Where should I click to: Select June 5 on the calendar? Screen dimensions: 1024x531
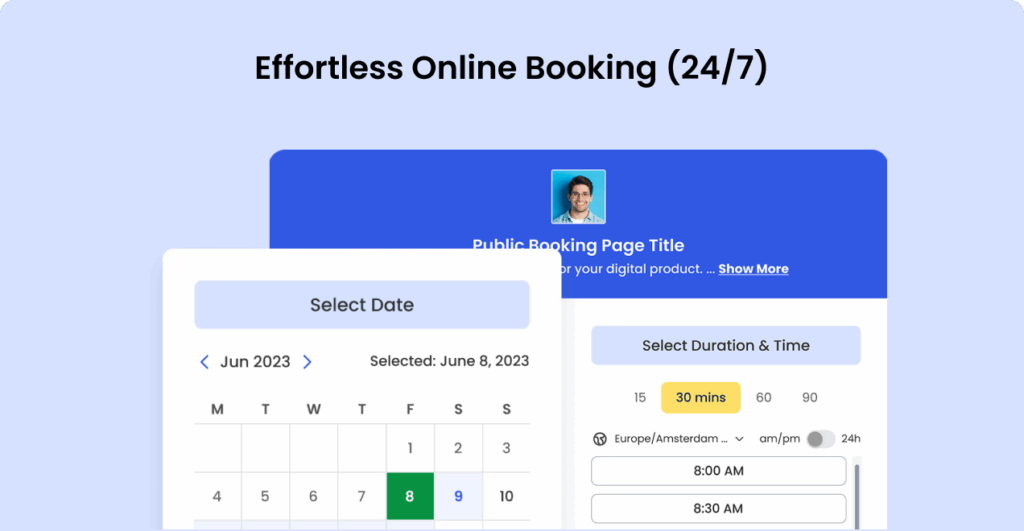point(265,496)
